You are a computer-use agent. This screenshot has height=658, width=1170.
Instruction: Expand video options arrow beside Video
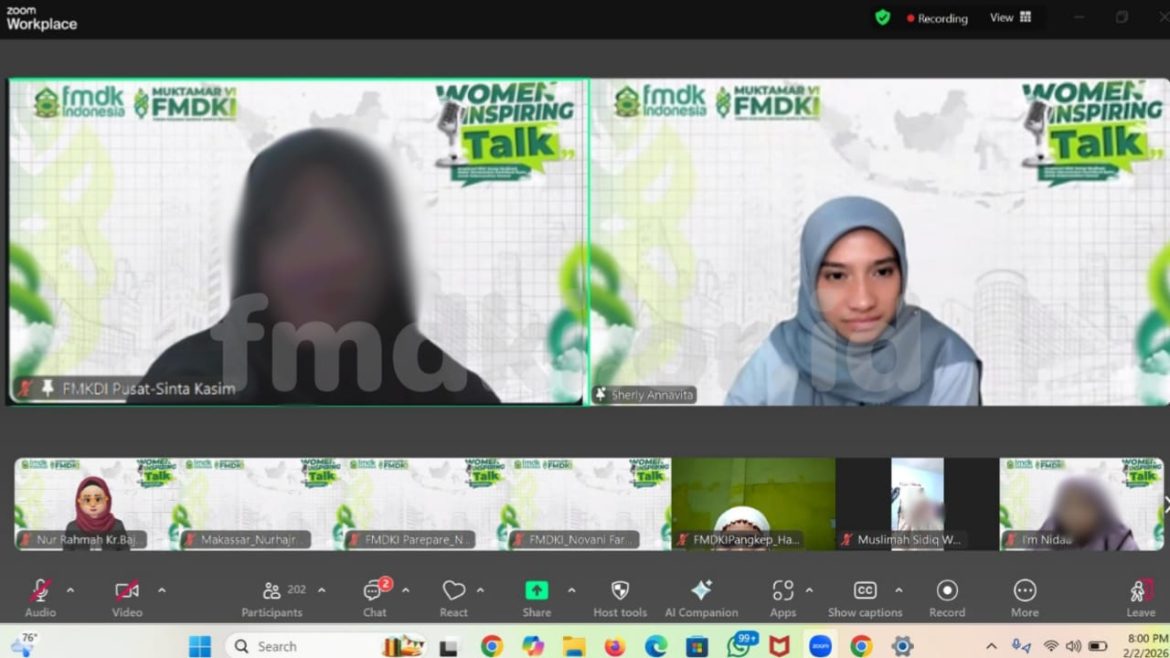click(x=162, y=590)
